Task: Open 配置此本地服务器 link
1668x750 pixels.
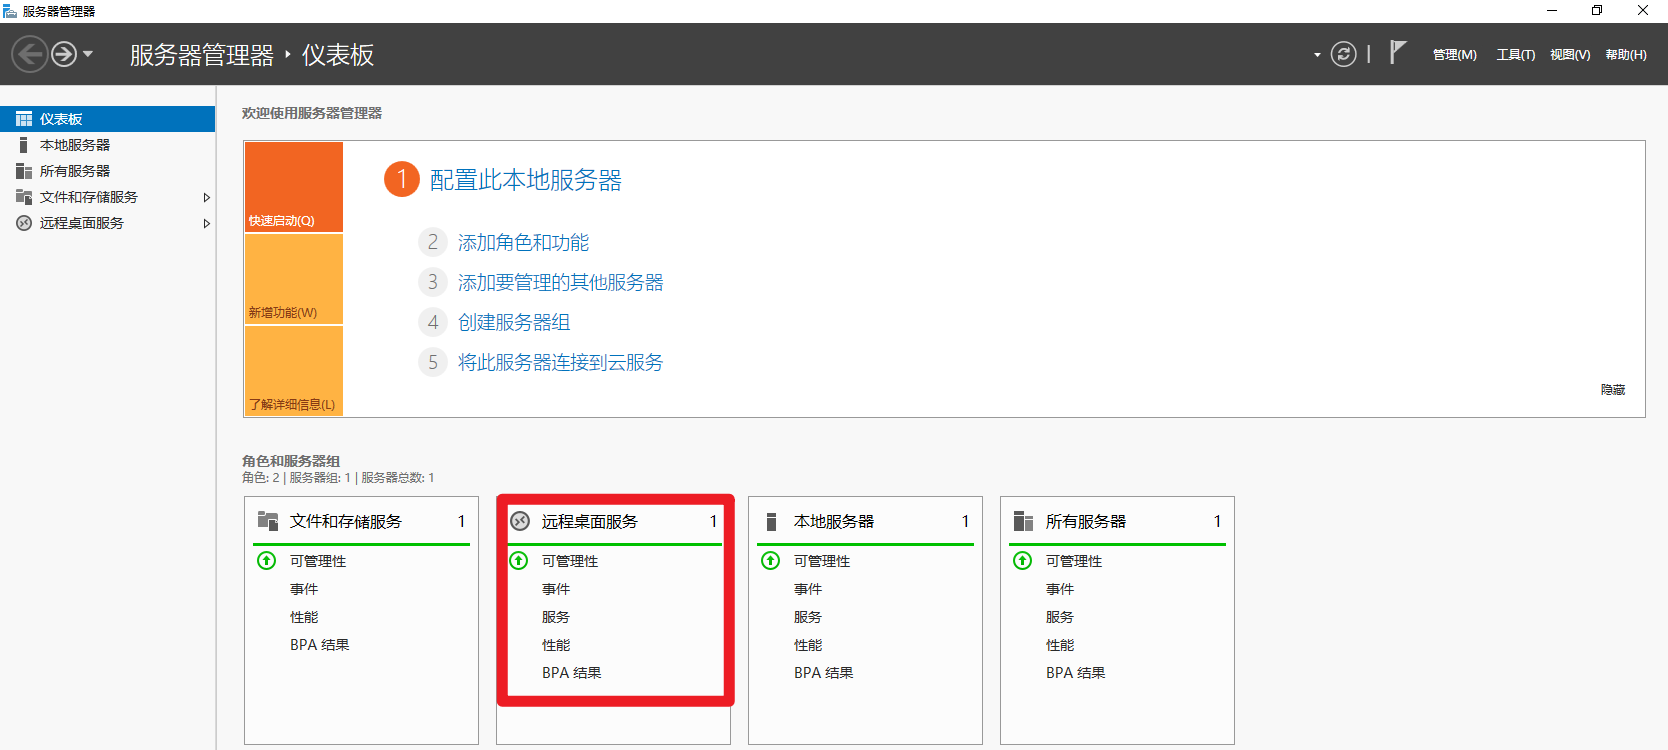Action: (x=526, y=180)
